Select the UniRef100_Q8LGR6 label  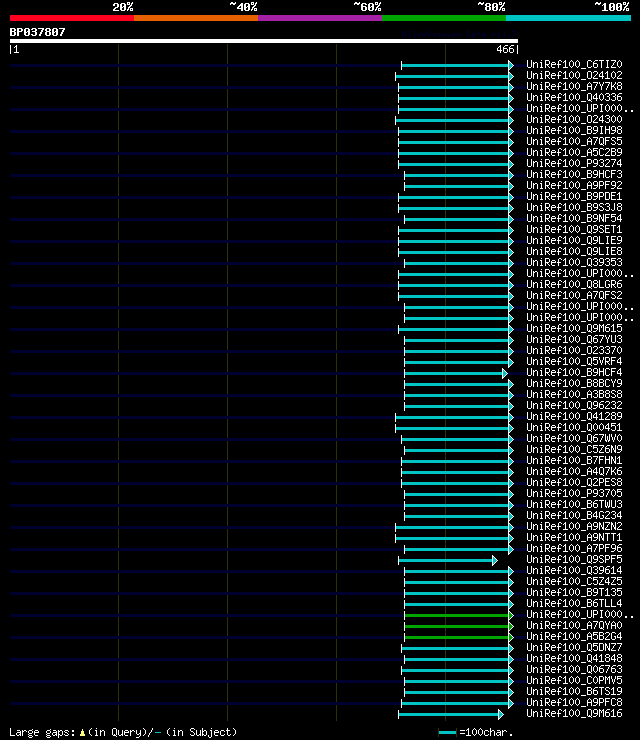(x=574, y=284)
